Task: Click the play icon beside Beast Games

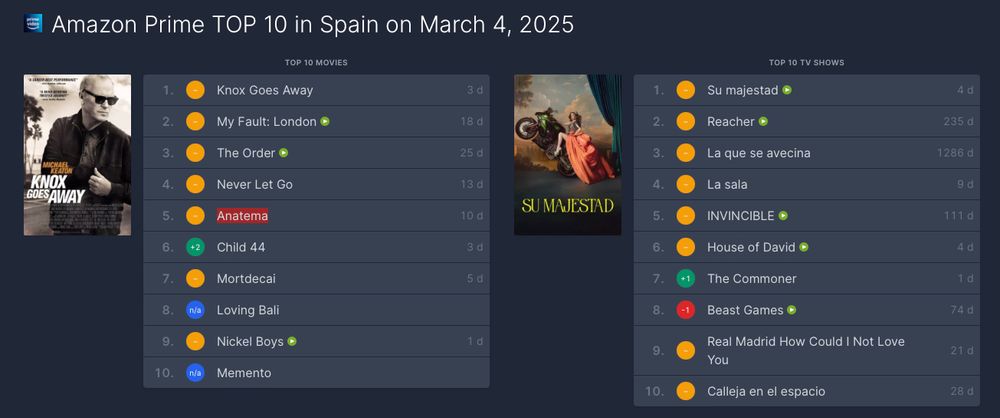Action: 792,310
